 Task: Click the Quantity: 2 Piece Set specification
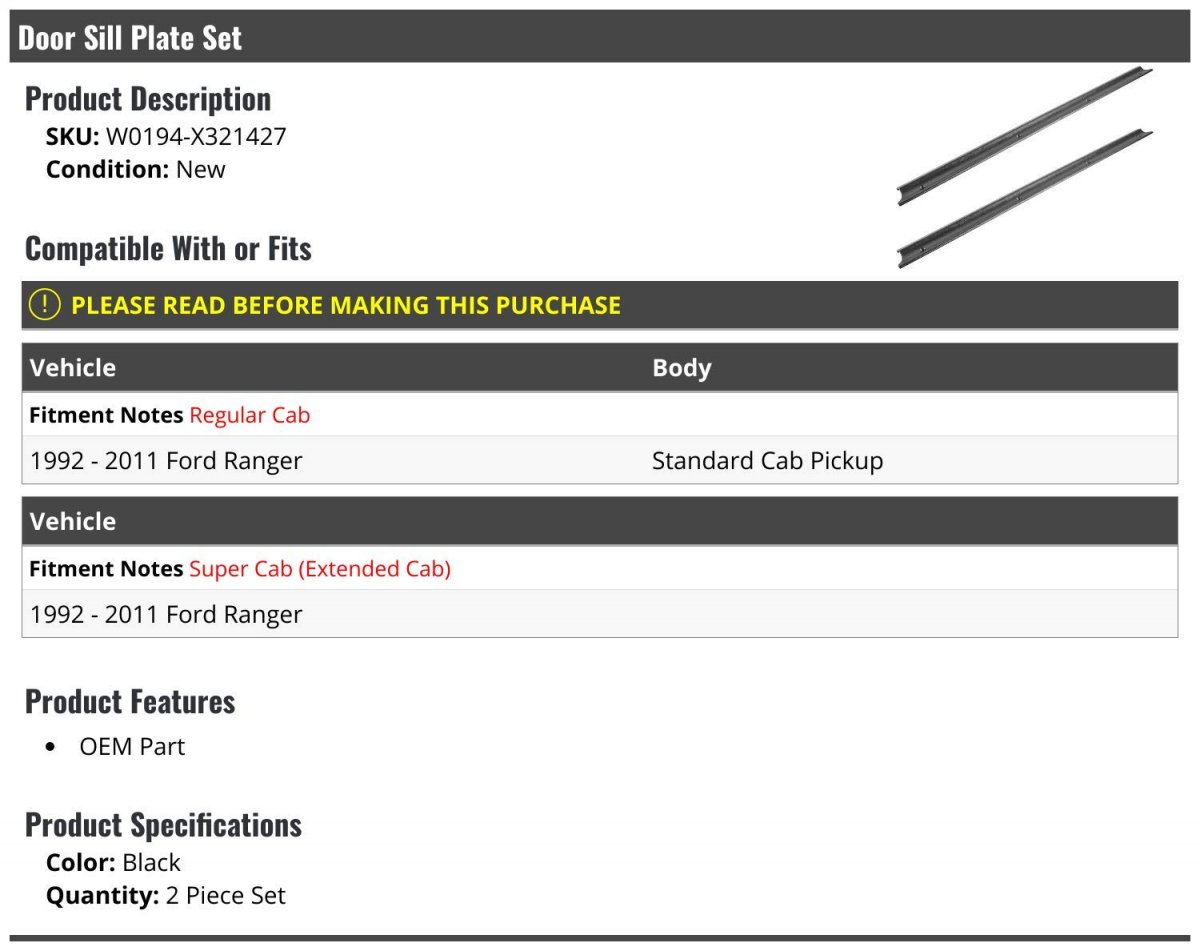click(166, 895)
